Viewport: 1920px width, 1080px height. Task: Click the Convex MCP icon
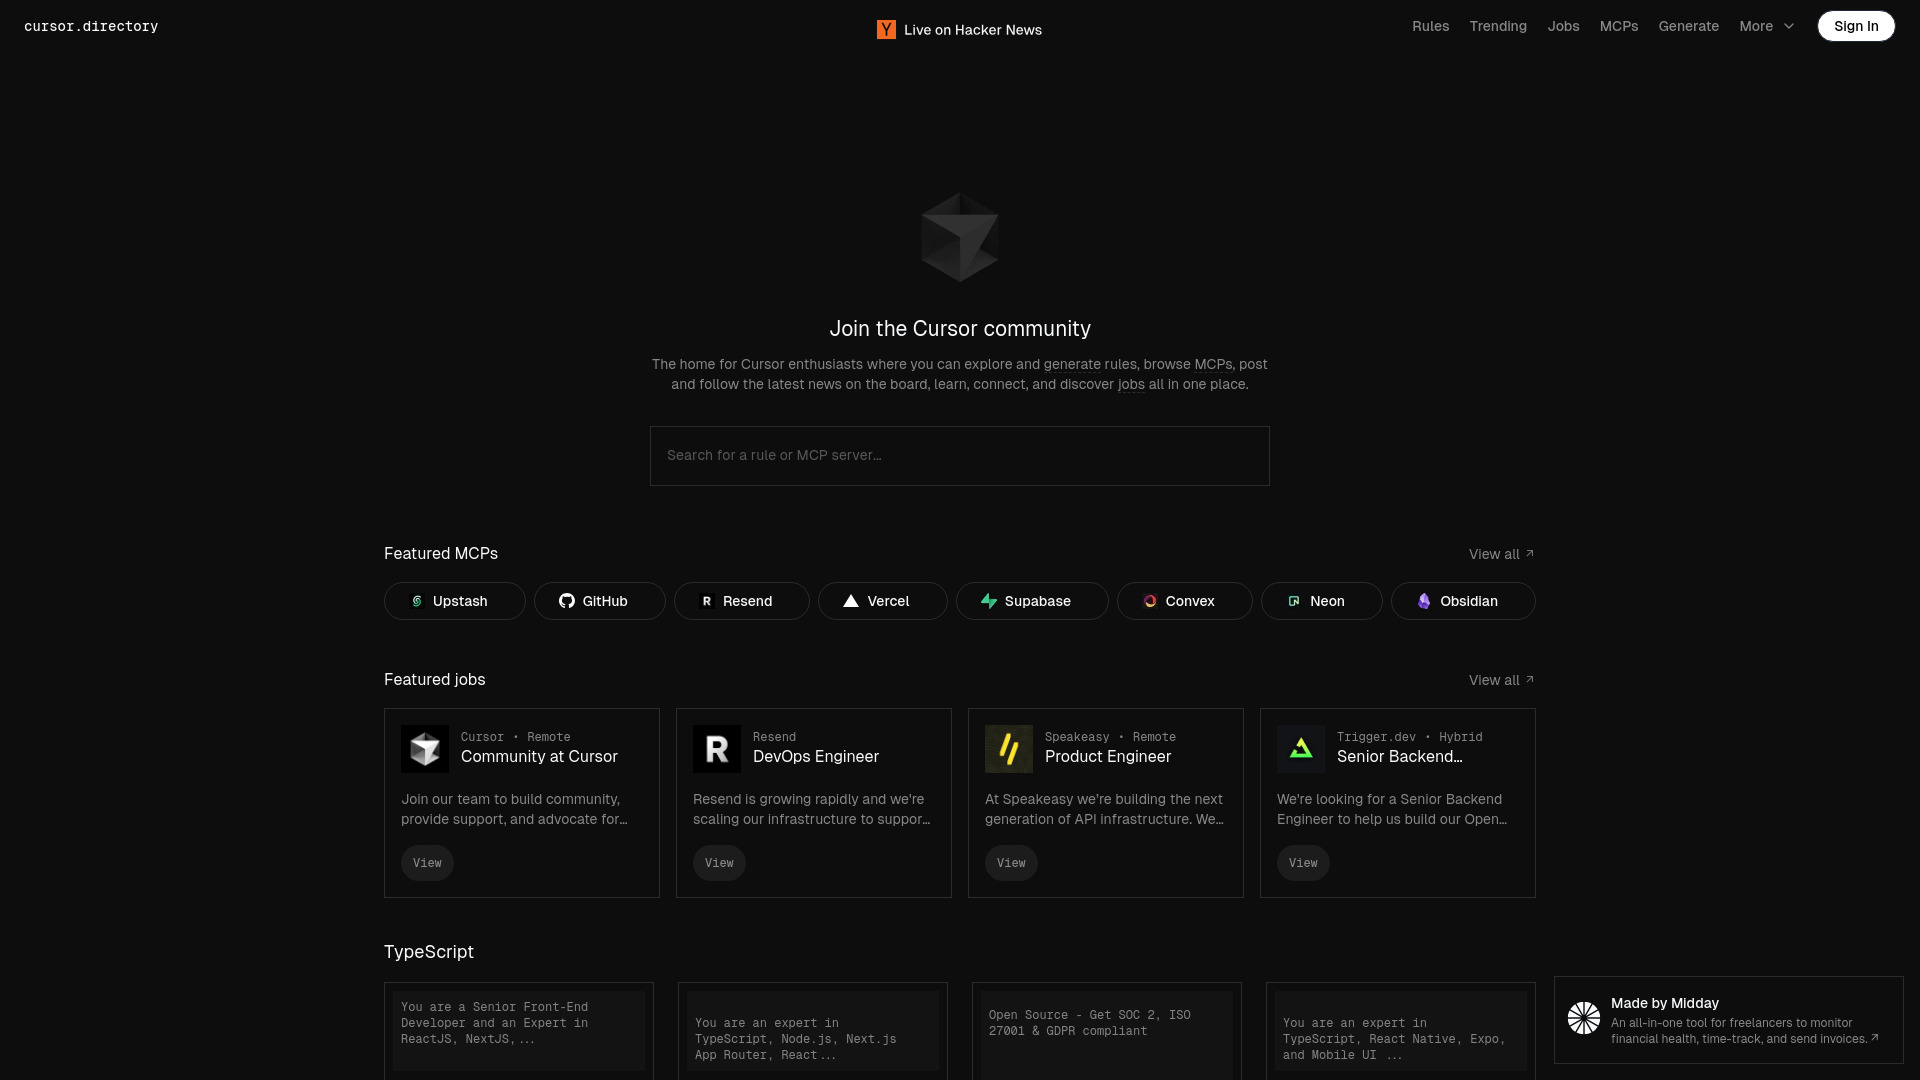1147,601
